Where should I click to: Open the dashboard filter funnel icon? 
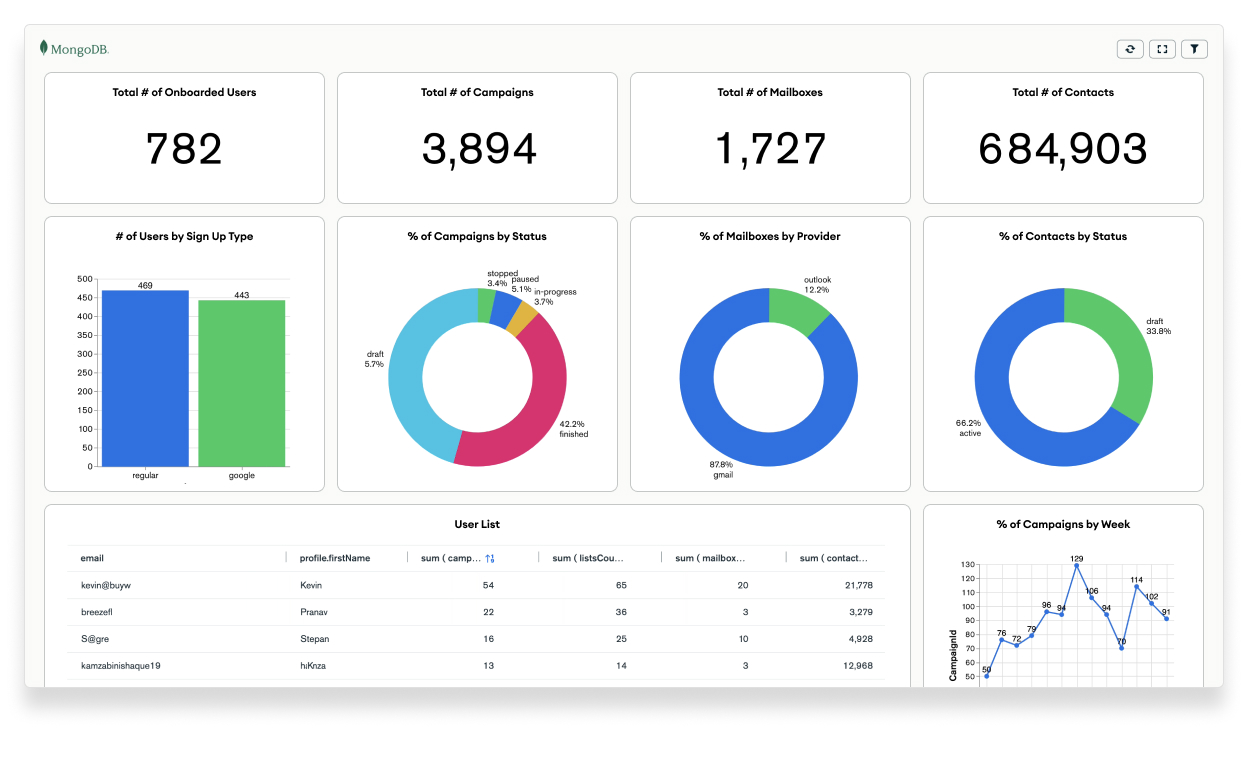point(1194,49)
